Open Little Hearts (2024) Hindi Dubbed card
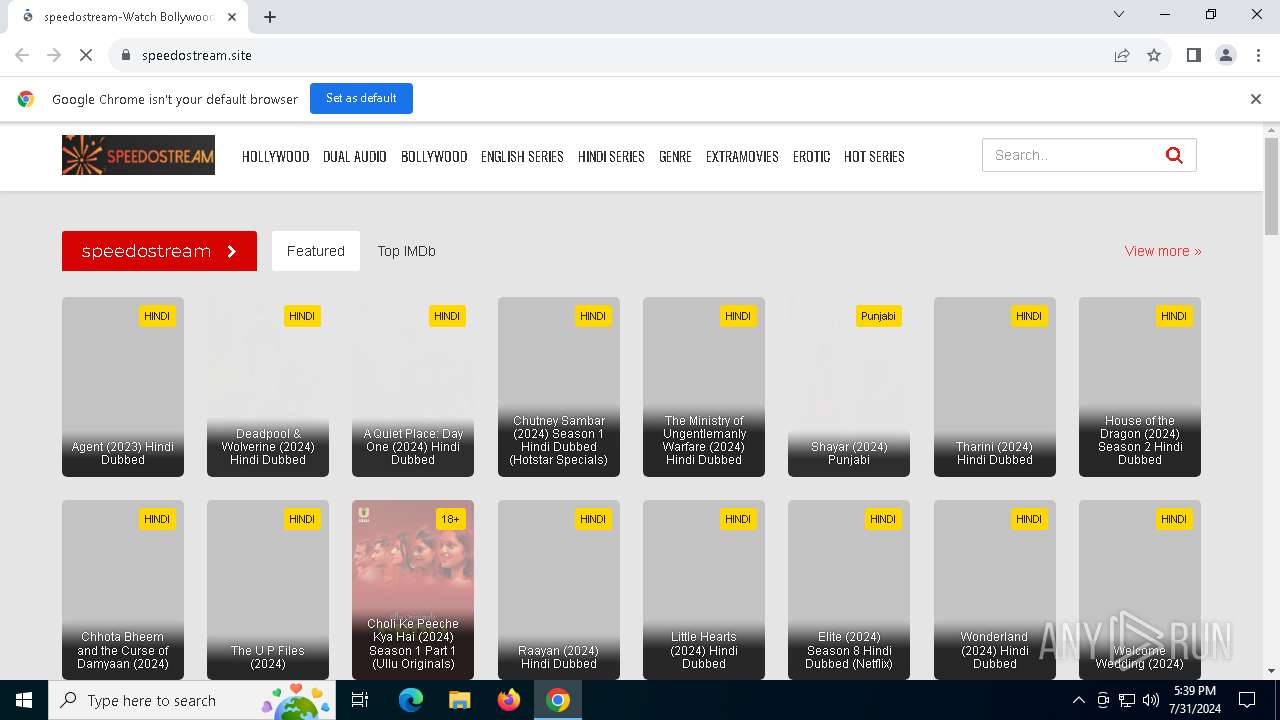This screenshot has width=1280, height=720. point(704,590)
